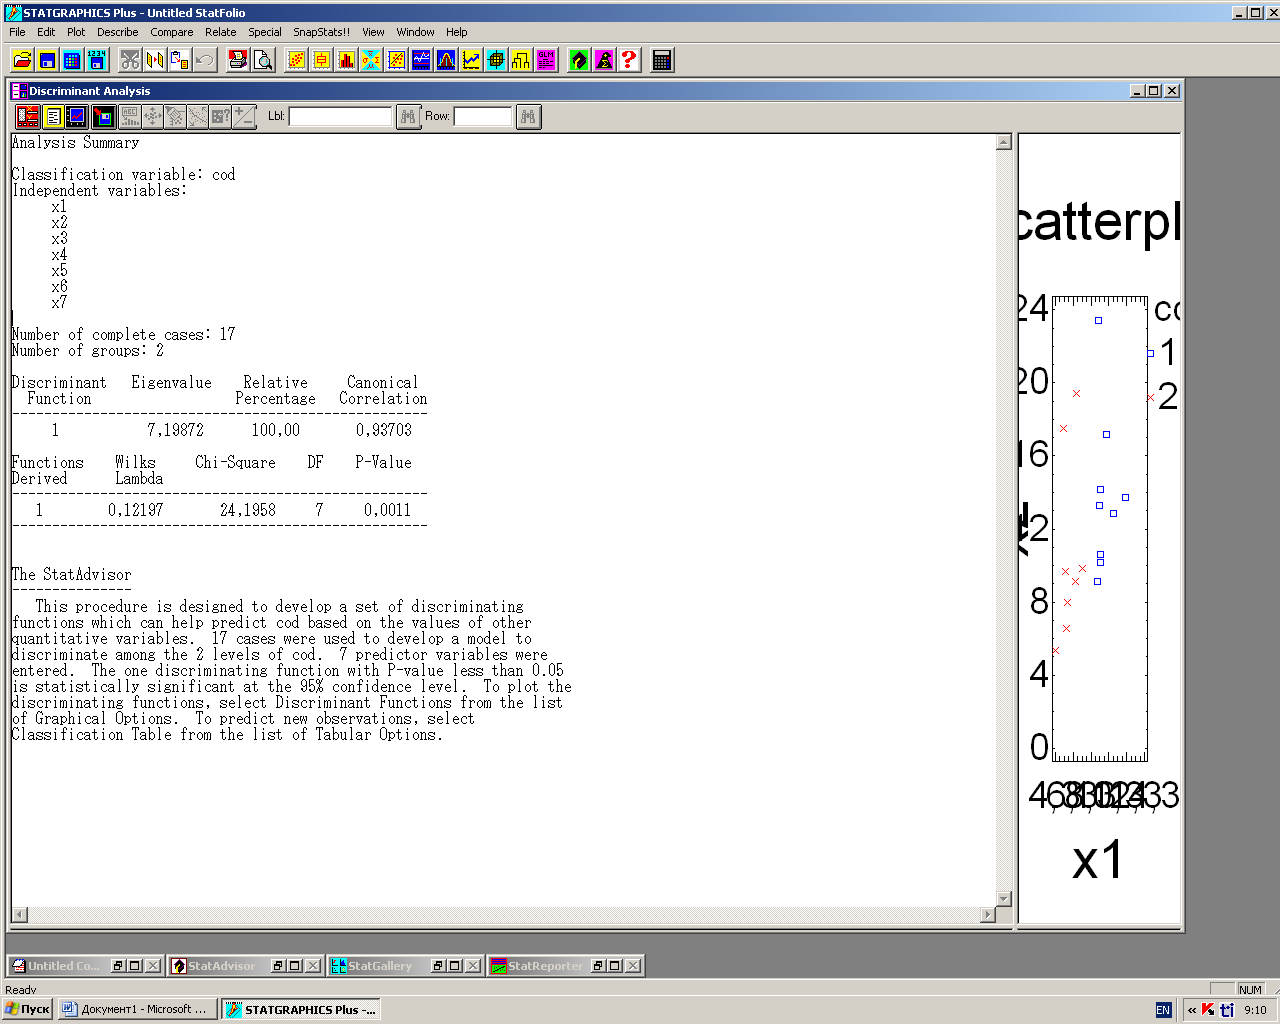The height and width of the screenshot is (1024, 1280).
Task: Click into the Lbl input field
Action: [x=340, y=117]
